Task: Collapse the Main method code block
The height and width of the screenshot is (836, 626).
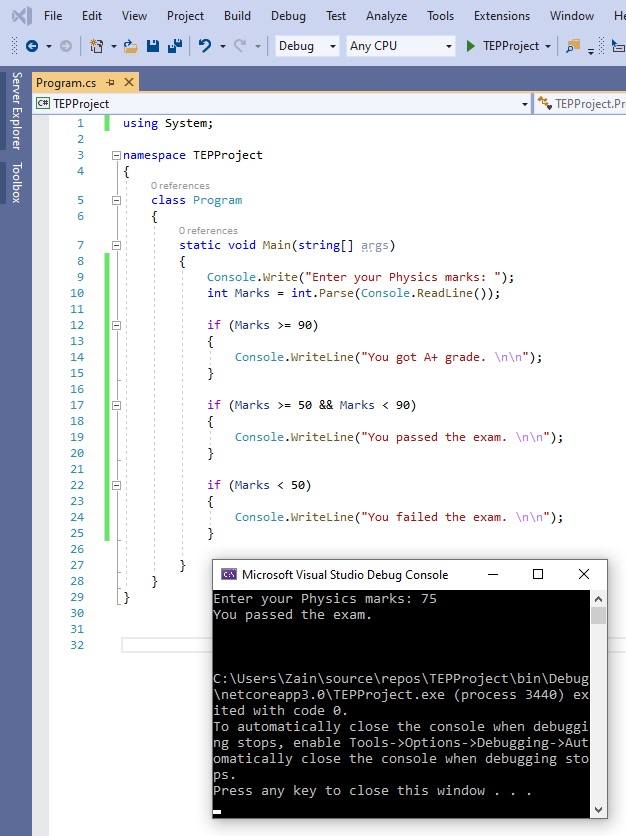Action: [x=117, y=245]
